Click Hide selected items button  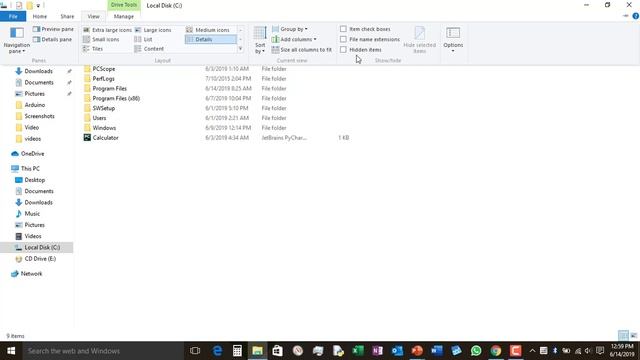pos(420,40)
